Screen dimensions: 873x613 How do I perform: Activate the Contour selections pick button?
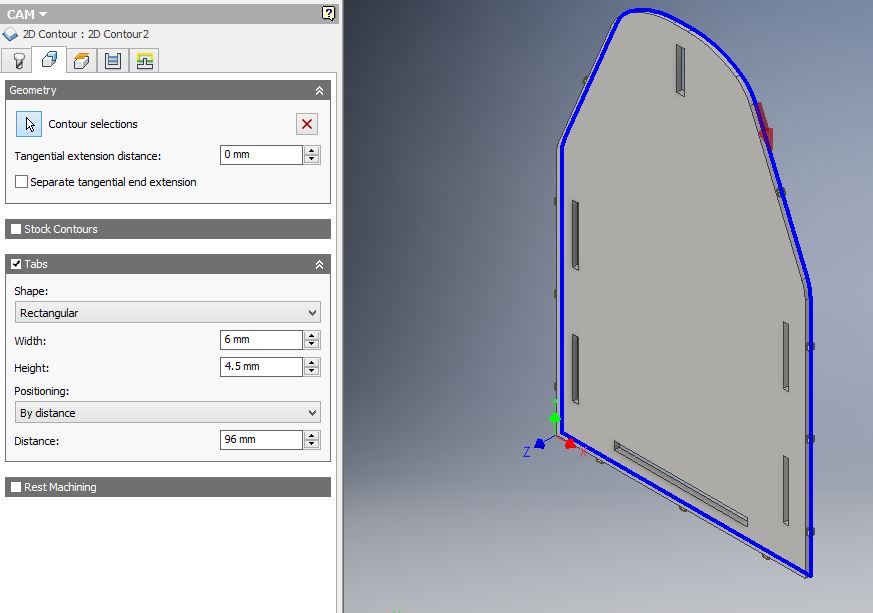pyautogui.click(x=28, y=124)
